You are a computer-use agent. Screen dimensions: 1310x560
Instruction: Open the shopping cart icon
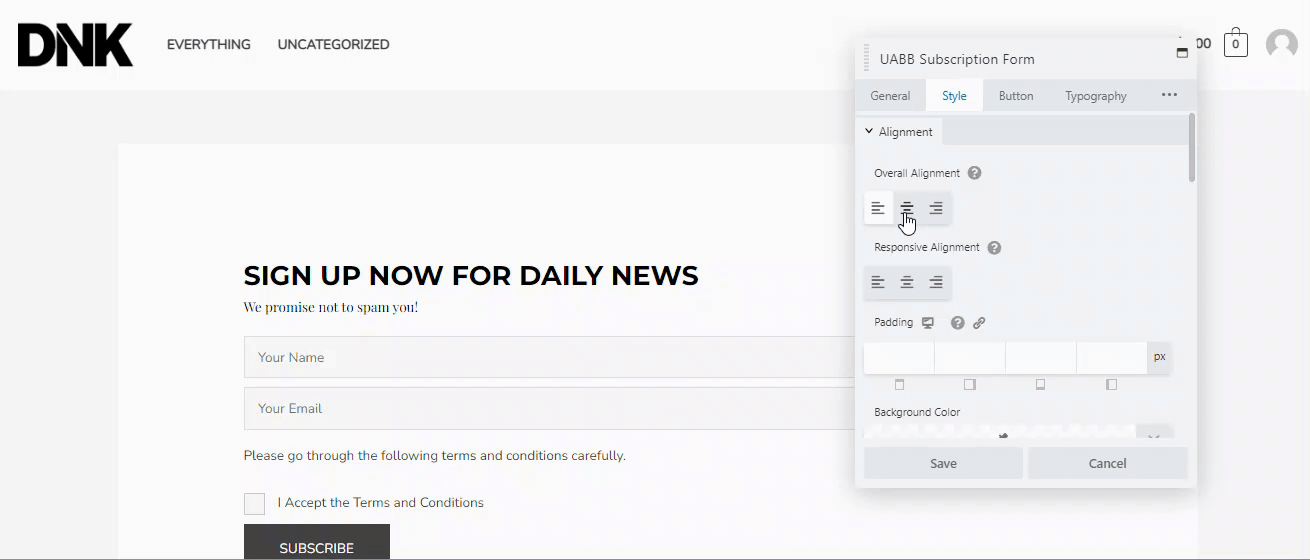1236,44
